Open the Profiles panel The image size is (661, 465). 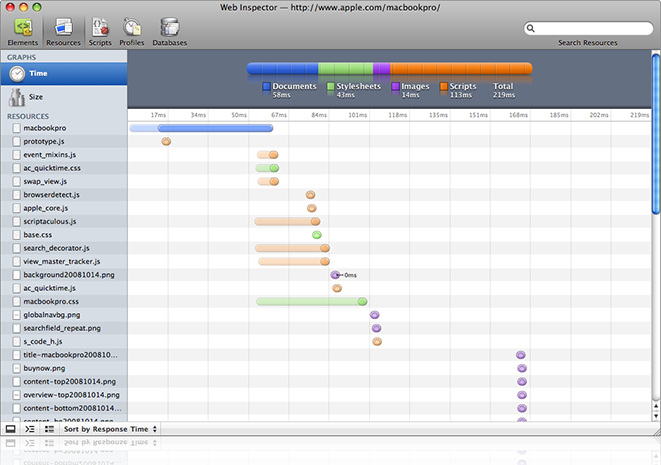coord(132,31)
